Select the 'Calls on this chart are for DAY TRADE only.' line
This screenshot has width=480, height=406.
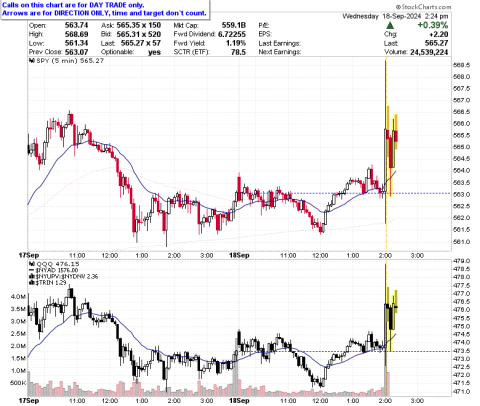pos(73,5)
